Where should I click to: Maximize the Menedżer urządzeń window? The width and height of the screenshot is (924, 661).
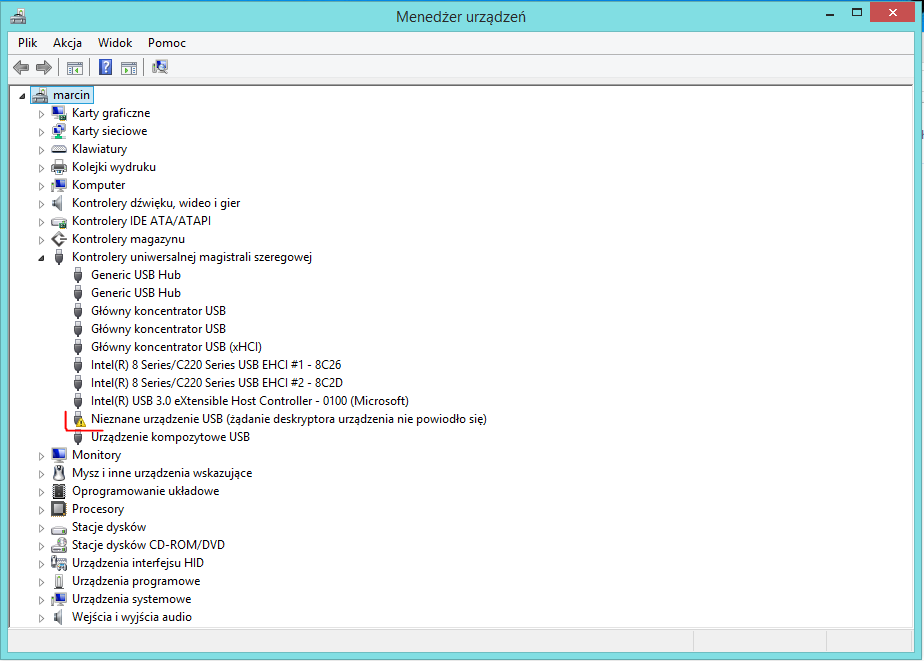click(857, 13)
